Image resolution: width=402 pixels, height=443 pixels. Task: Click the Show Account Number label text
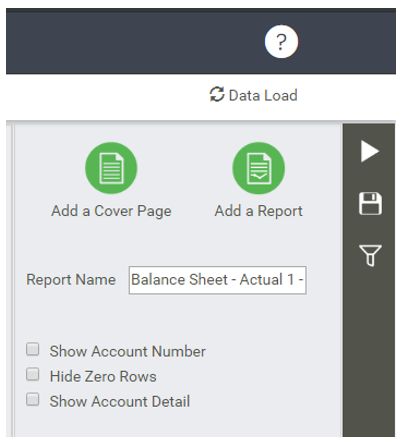[128, 351]
